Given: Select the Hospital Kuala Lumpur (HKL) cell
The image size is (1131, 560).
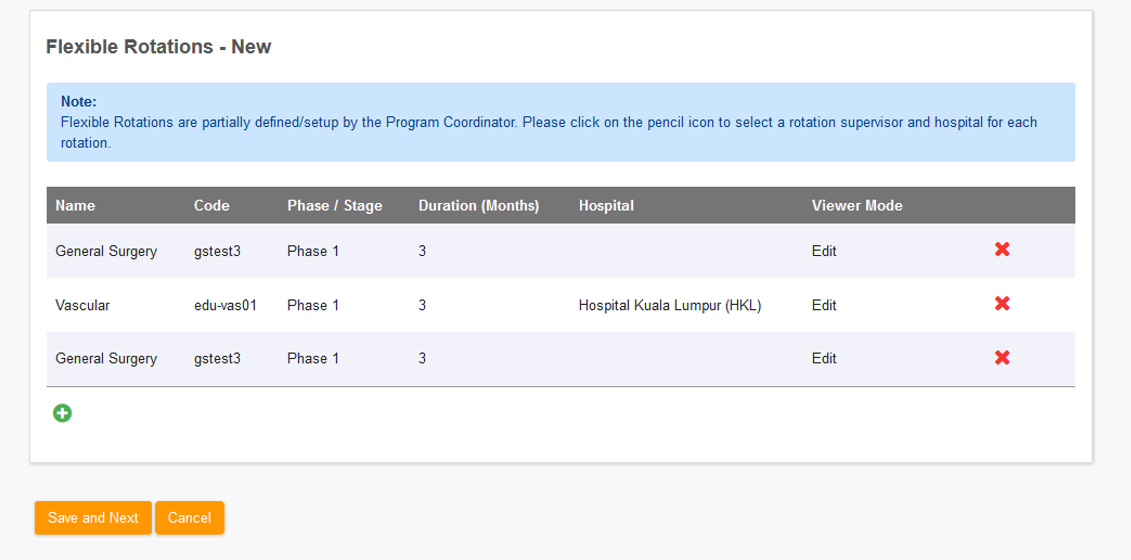Looking at the screenshot, I should pyautogui.click(x=670, y=305).
